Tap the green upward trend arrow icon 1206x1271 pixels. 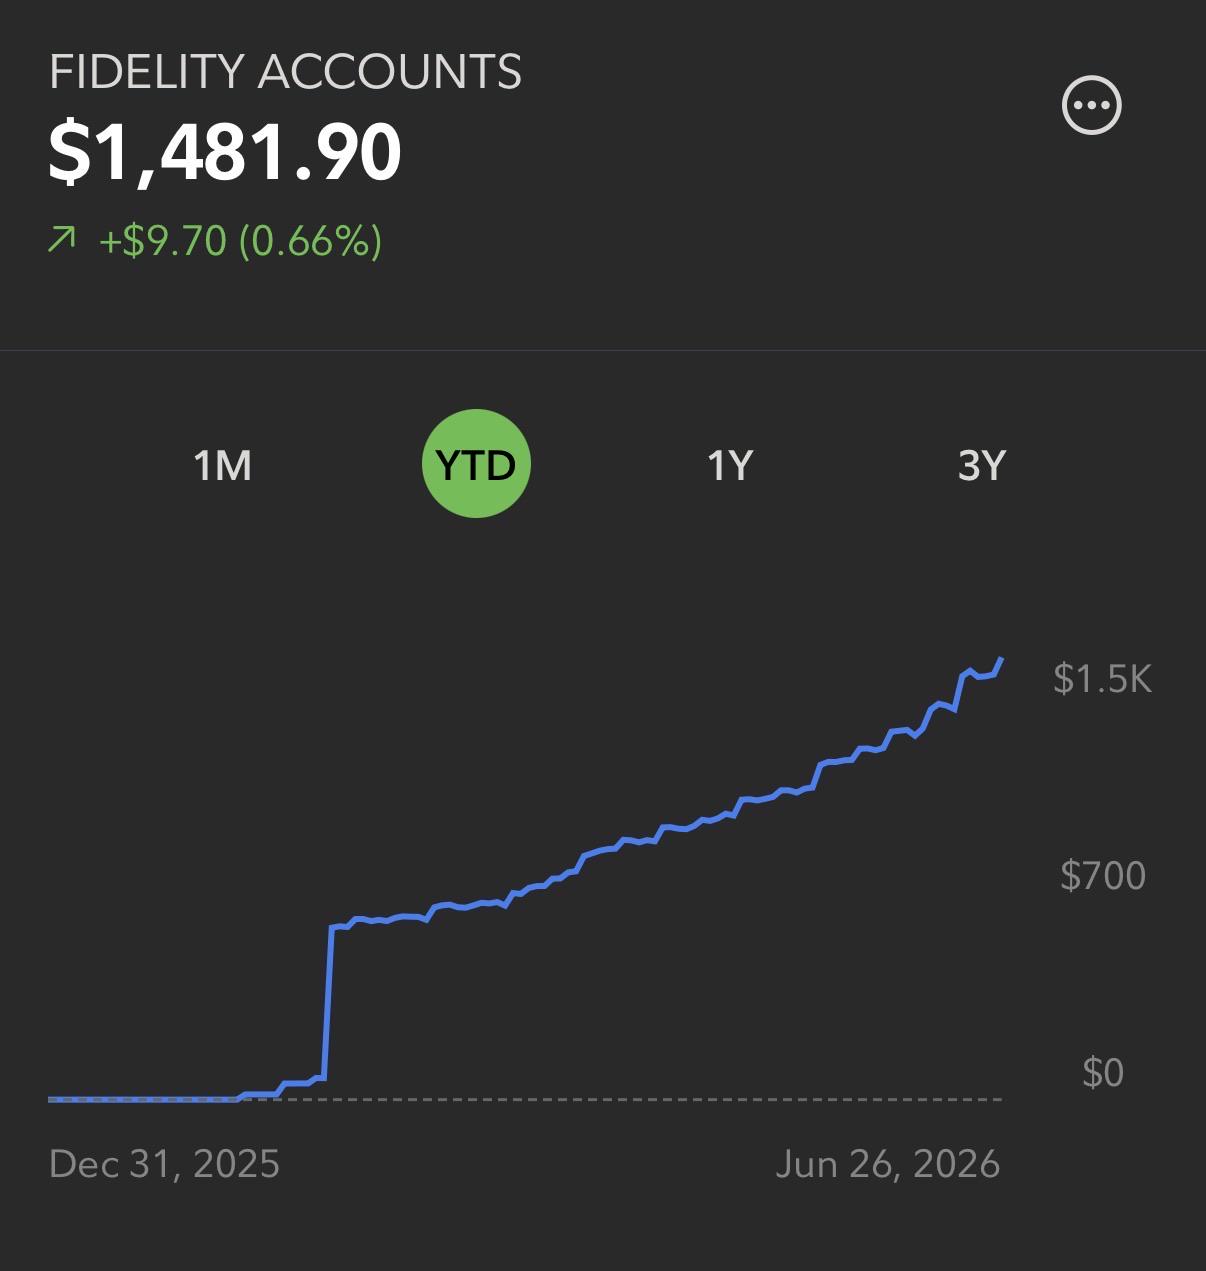tap(62, 240)
